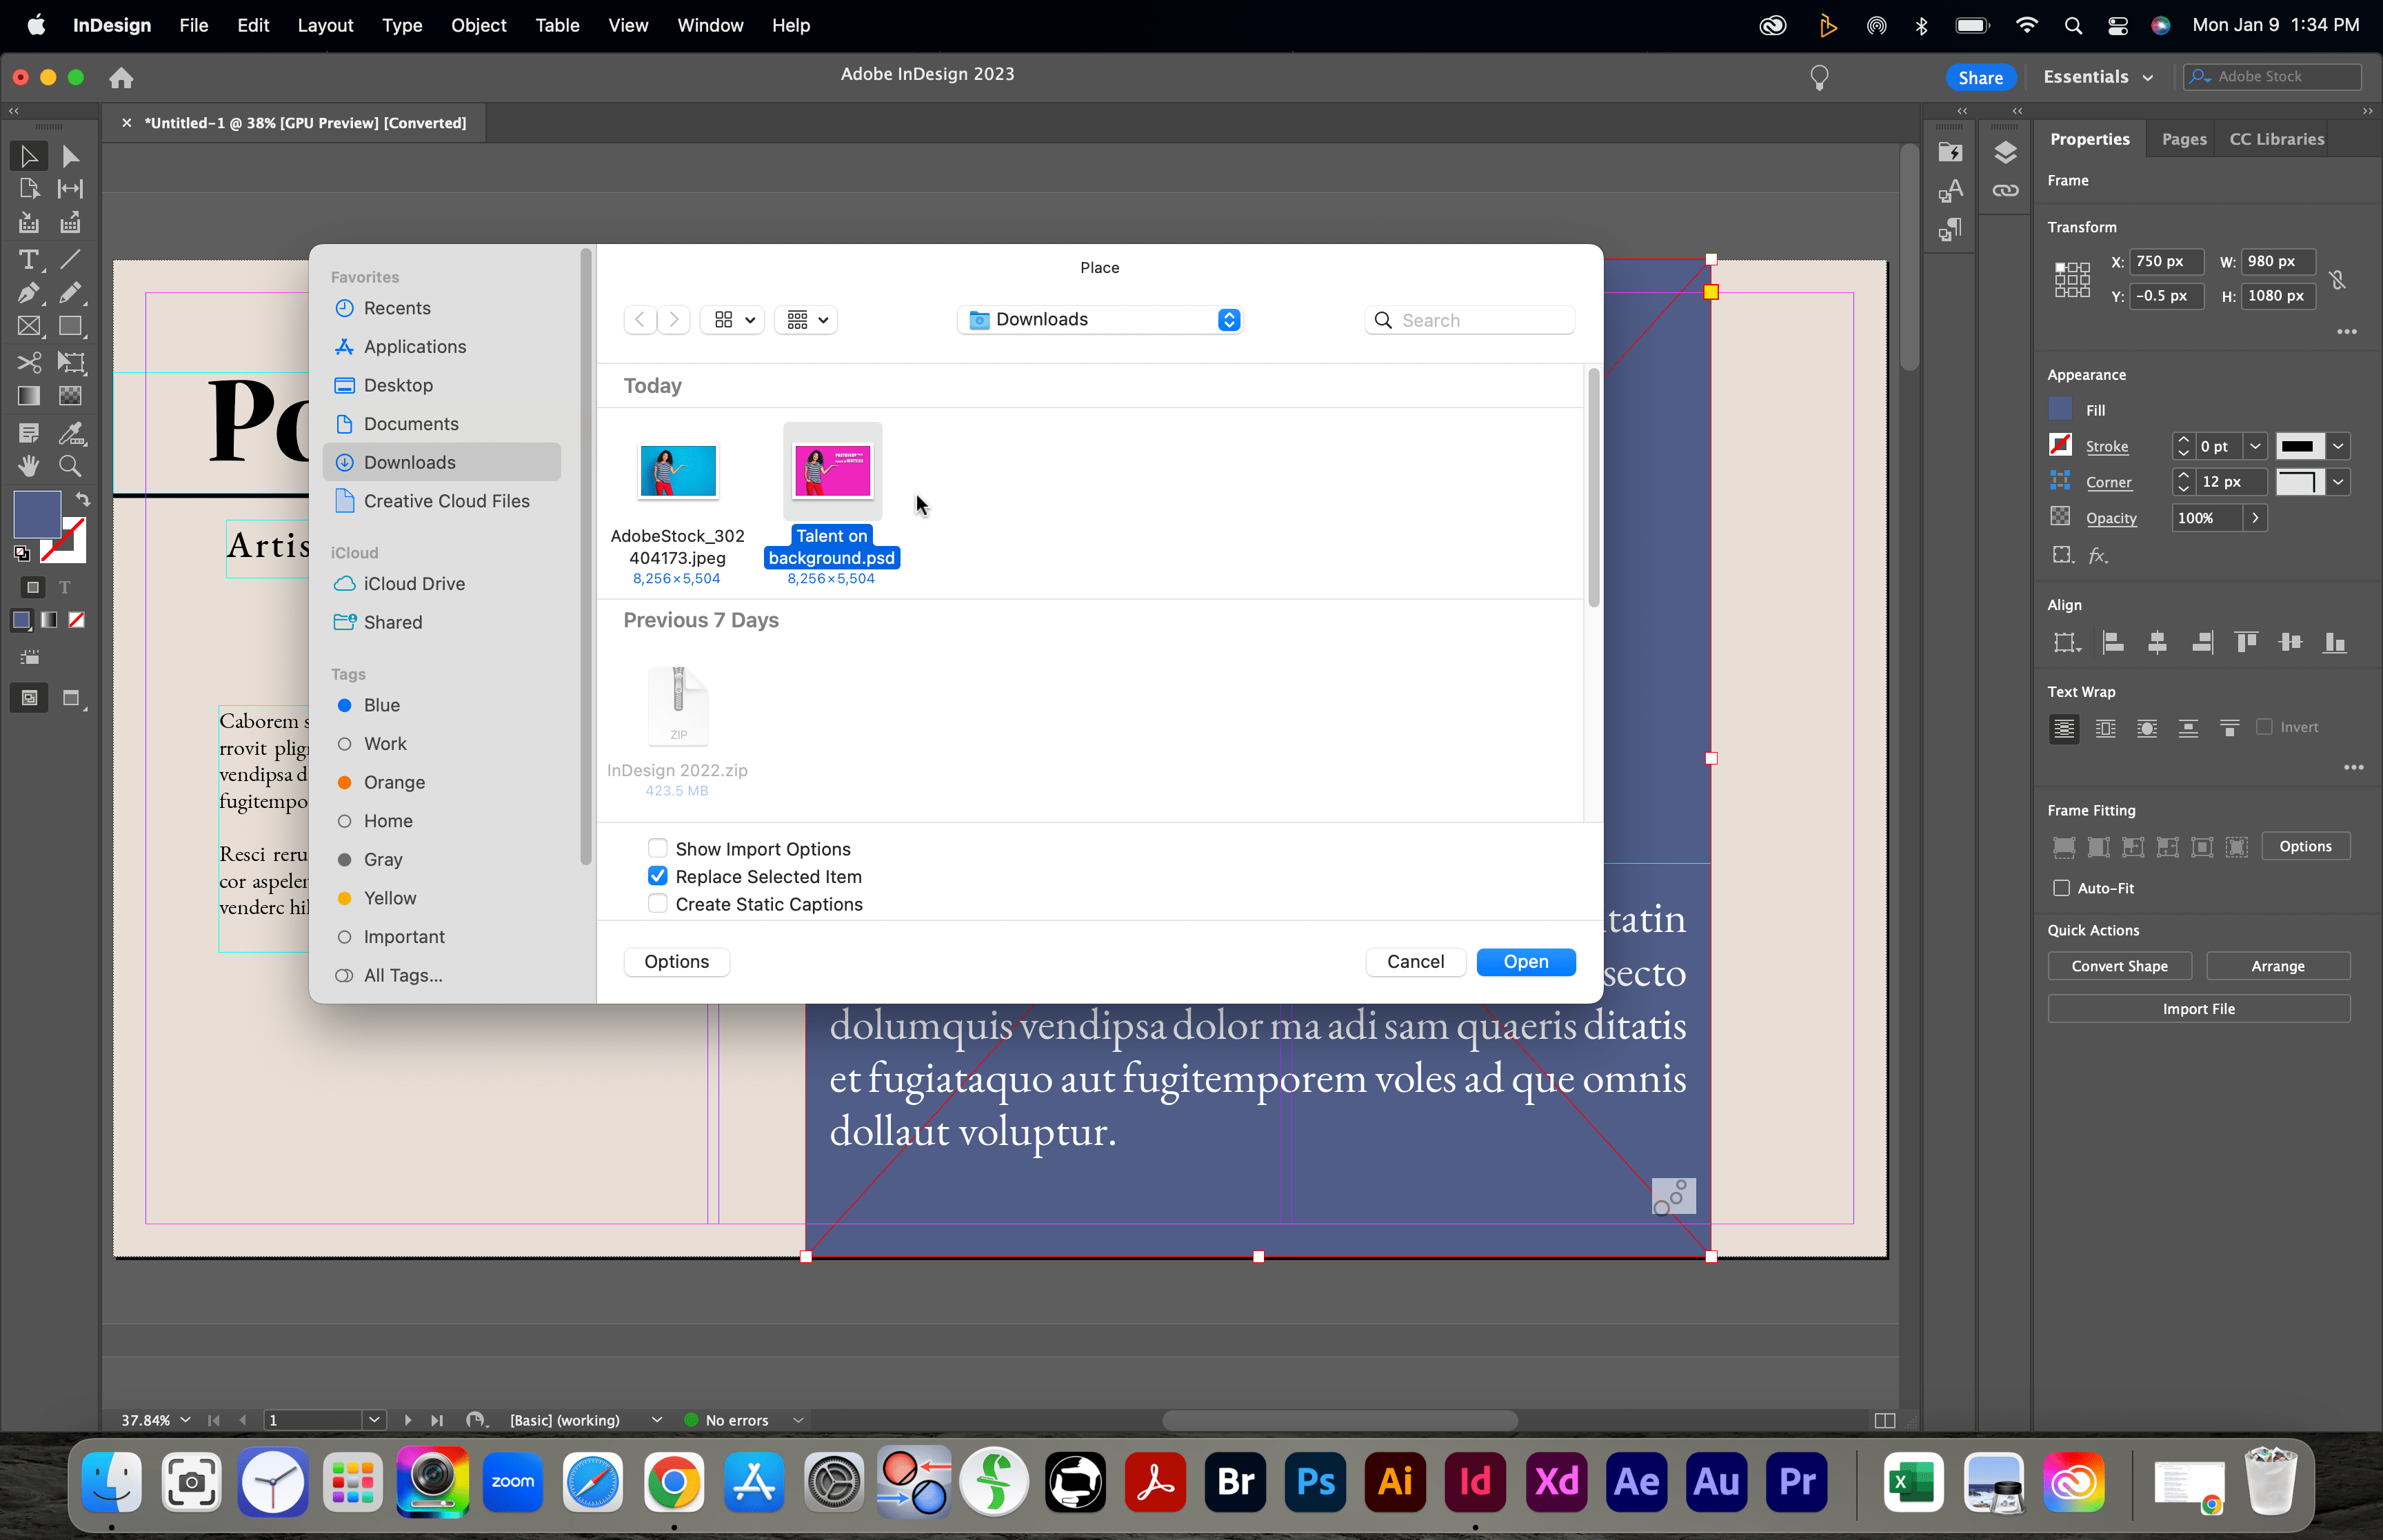This screenshot has height=1540, width=2383.
Task: Uncheck Replace Selected Item
Action: 658,876
